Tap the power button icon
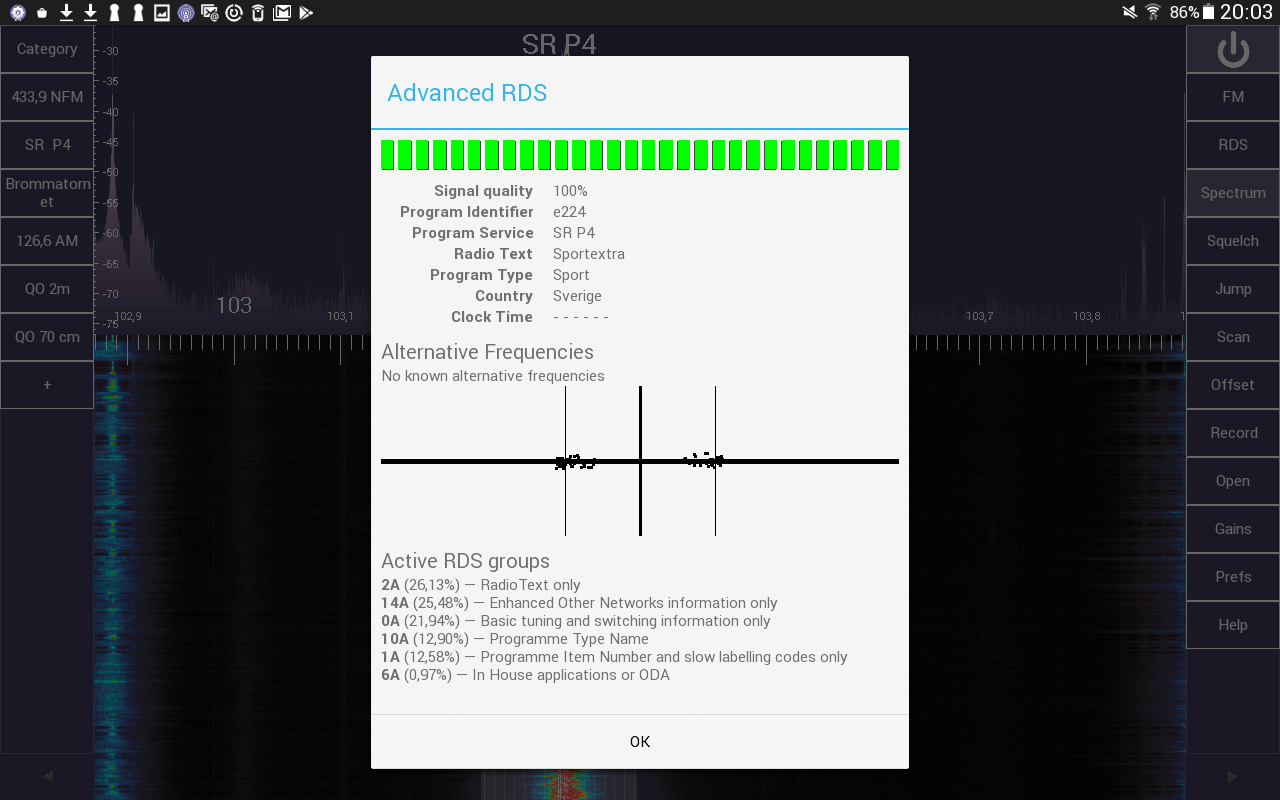This screenshot has width=1280, height=800. [x=1232, y=50]
